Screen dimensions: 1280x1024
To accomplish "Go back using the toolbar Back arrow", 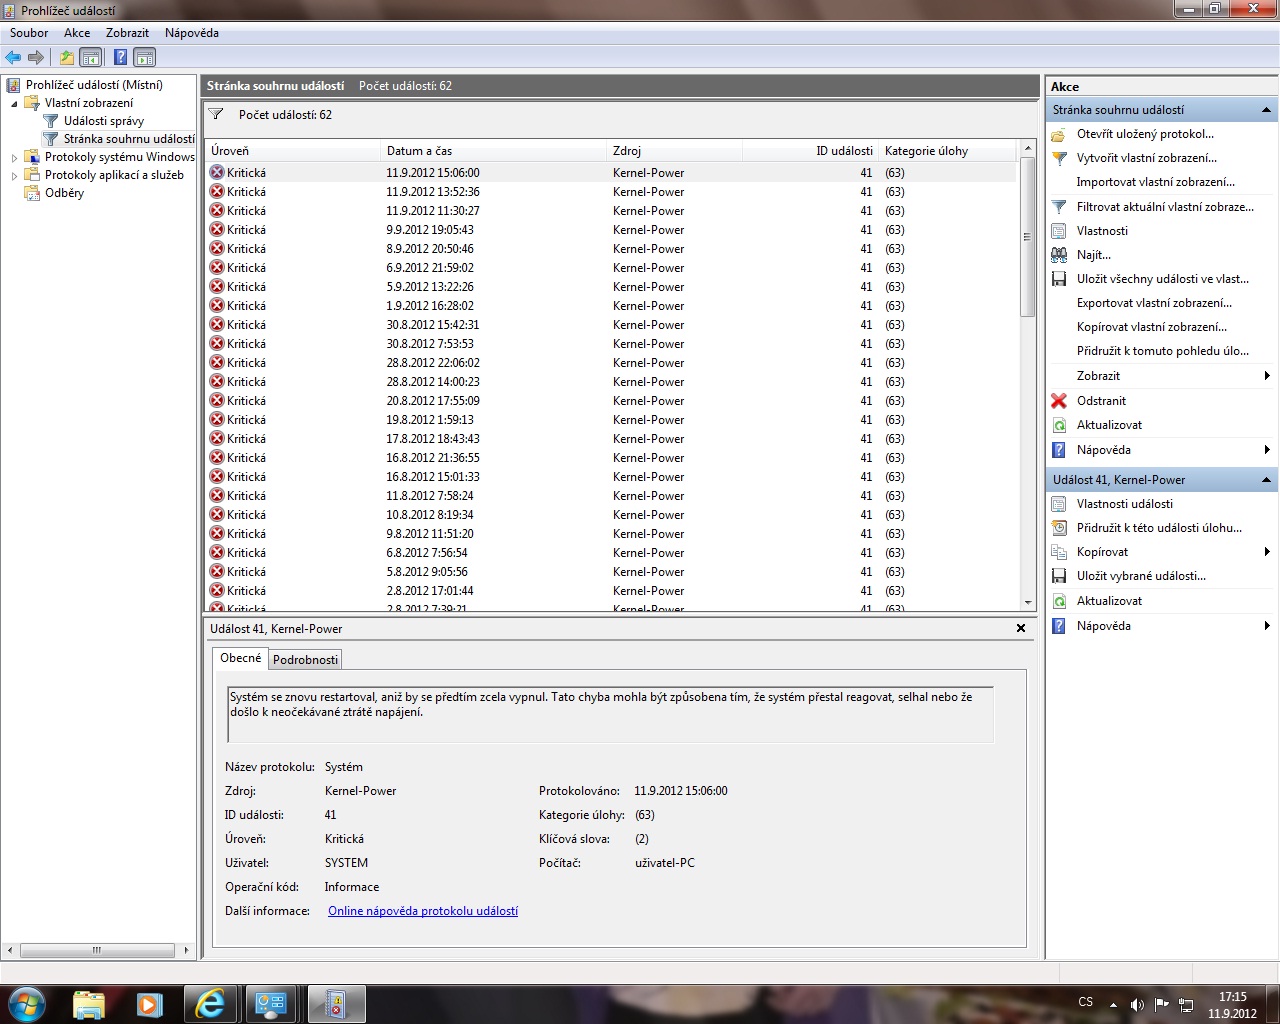I will click(x=13, y=57).
